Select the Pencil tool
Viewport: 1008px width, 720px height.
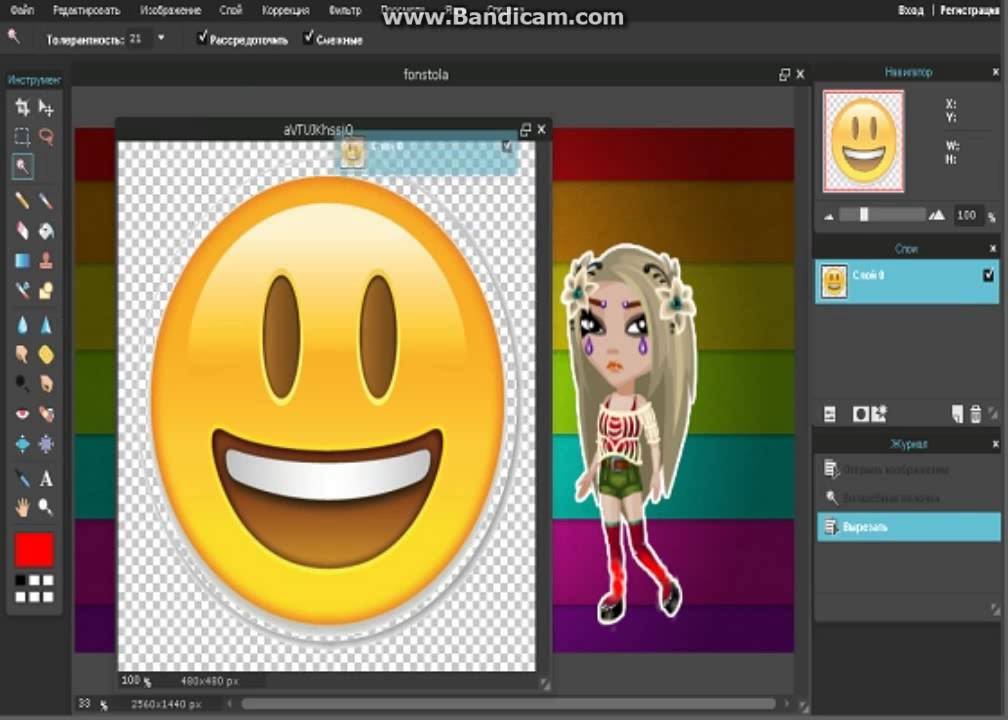point(22,201)
